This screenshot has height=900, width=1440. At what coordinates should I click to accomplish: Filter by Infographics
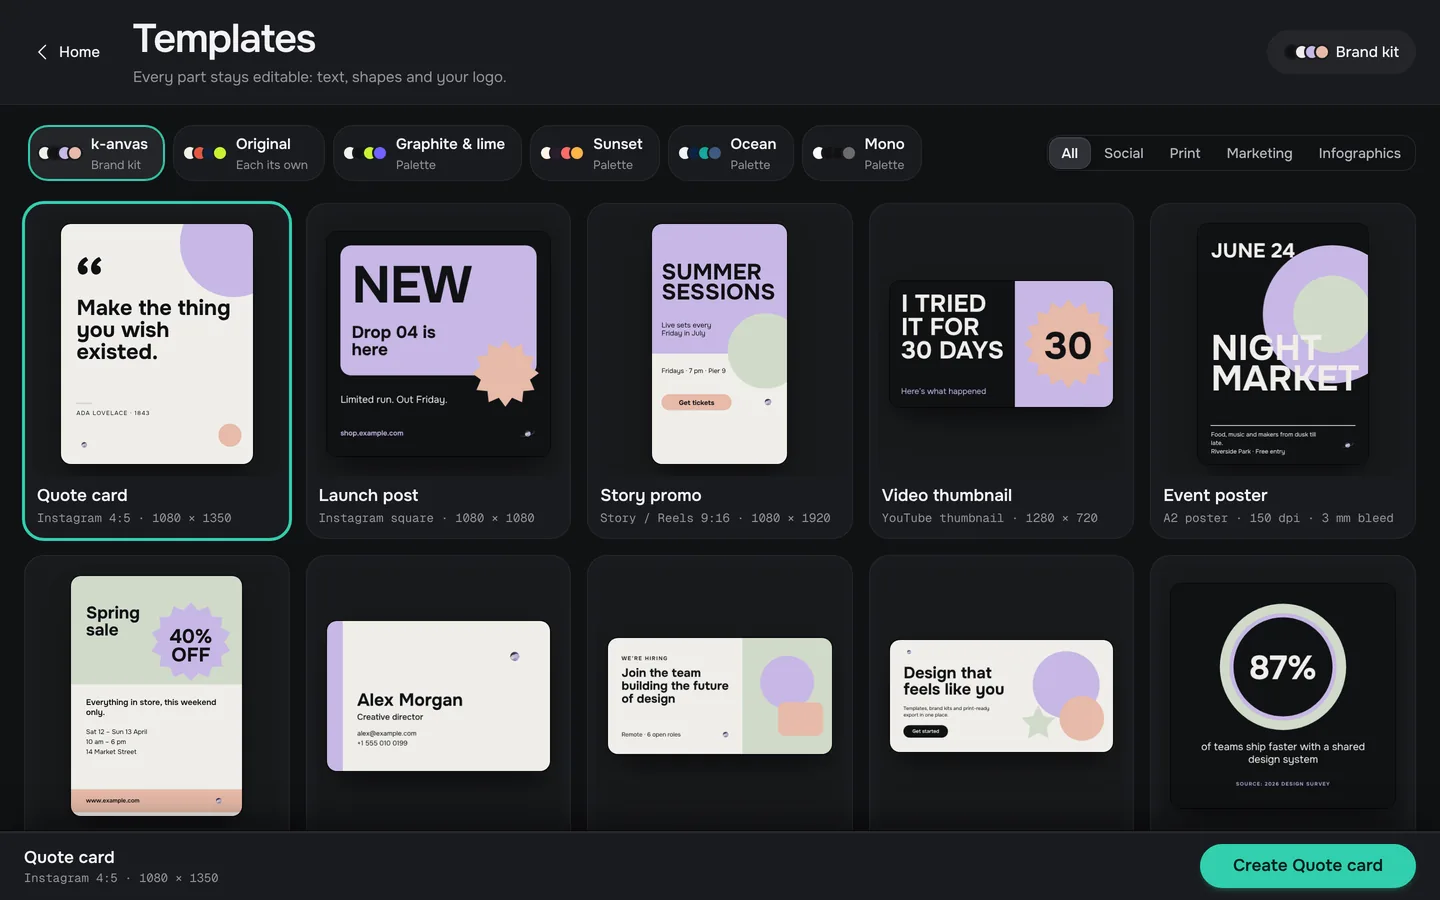(x=1359, y=153)
